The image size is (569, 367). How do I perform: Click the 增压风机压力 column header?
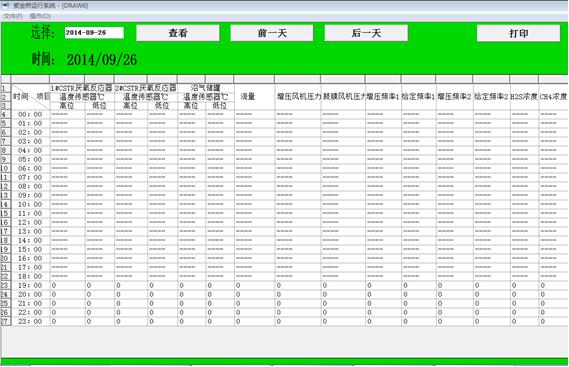(x=298, y=97)
